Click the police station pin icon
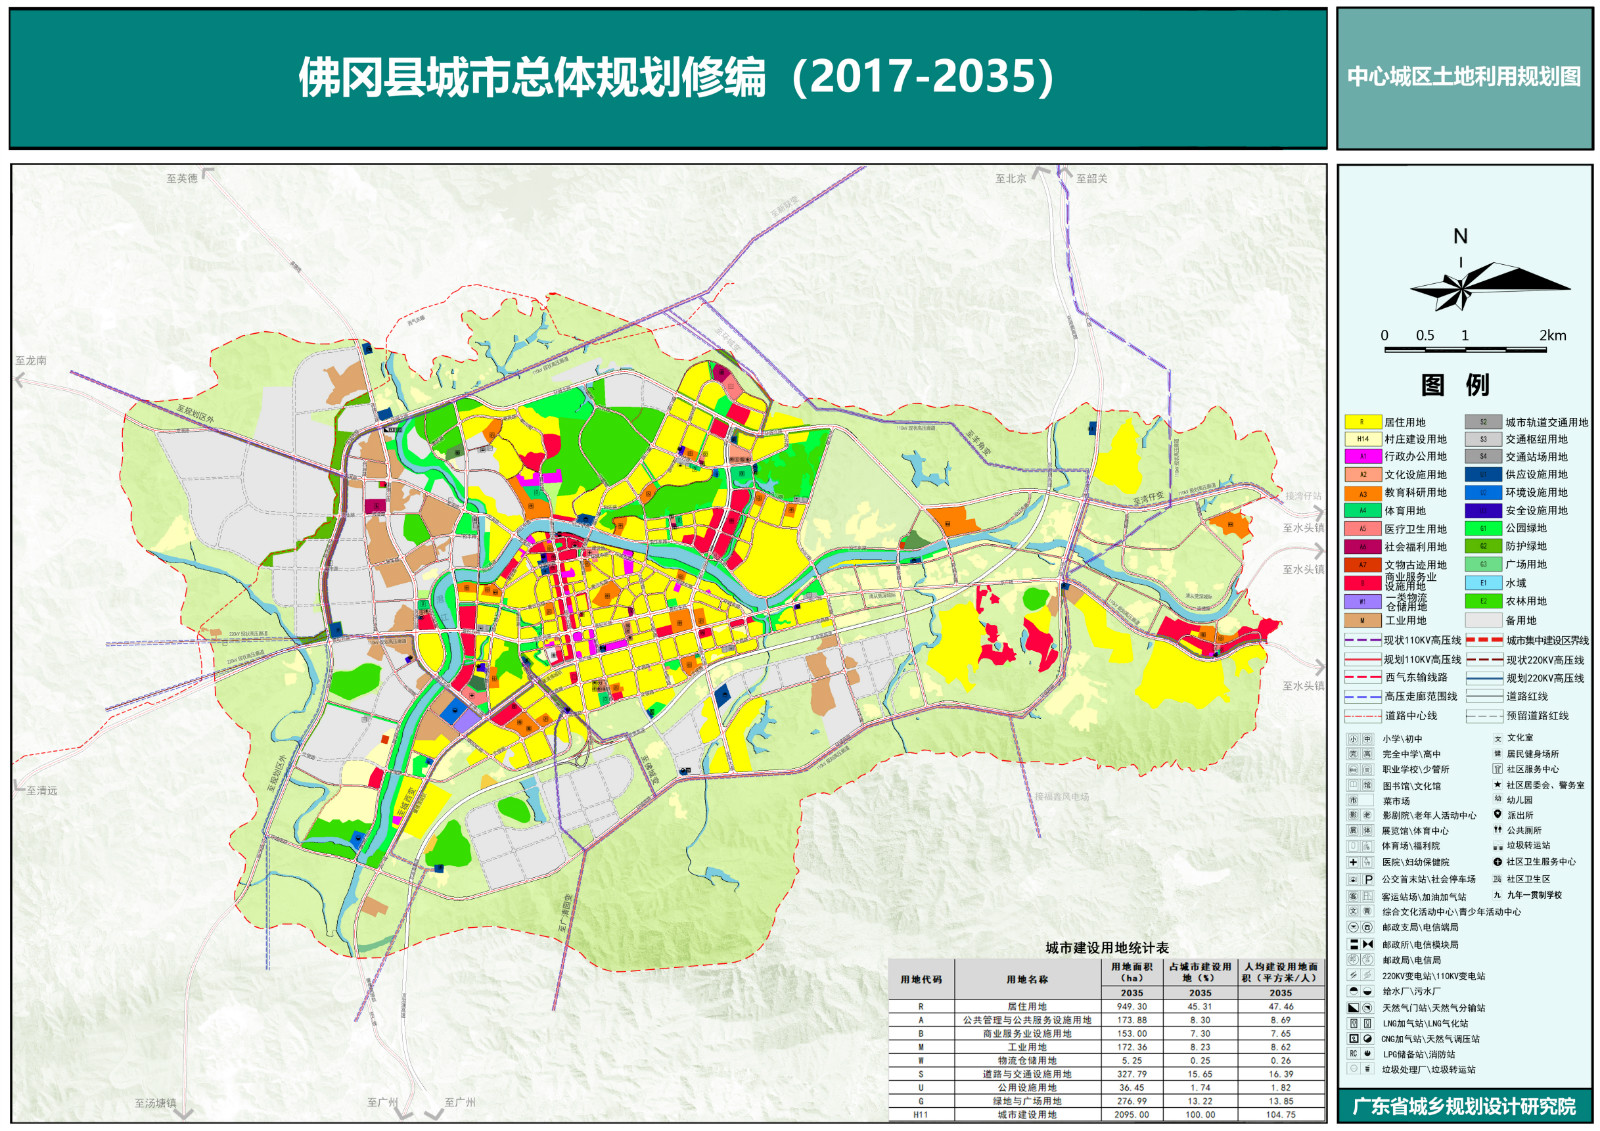The width and height of the screenshot is (1600, 1131). [1497, 815]
